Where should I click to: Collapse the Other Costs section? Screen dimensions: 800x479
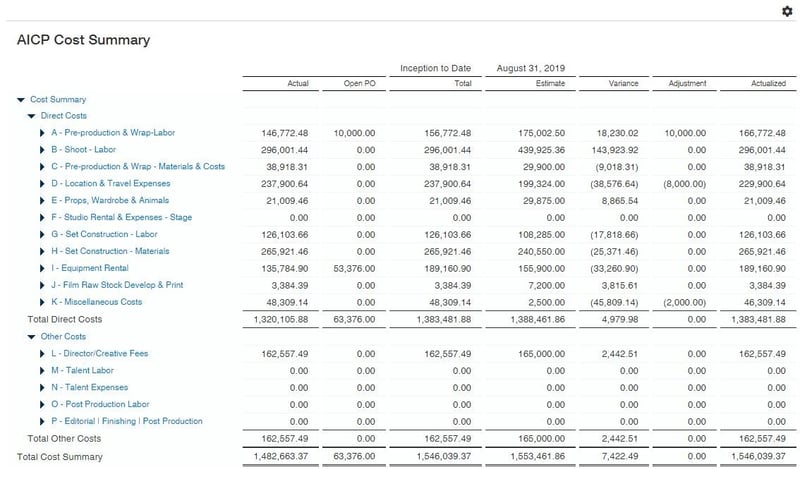(x=31, y=337)
